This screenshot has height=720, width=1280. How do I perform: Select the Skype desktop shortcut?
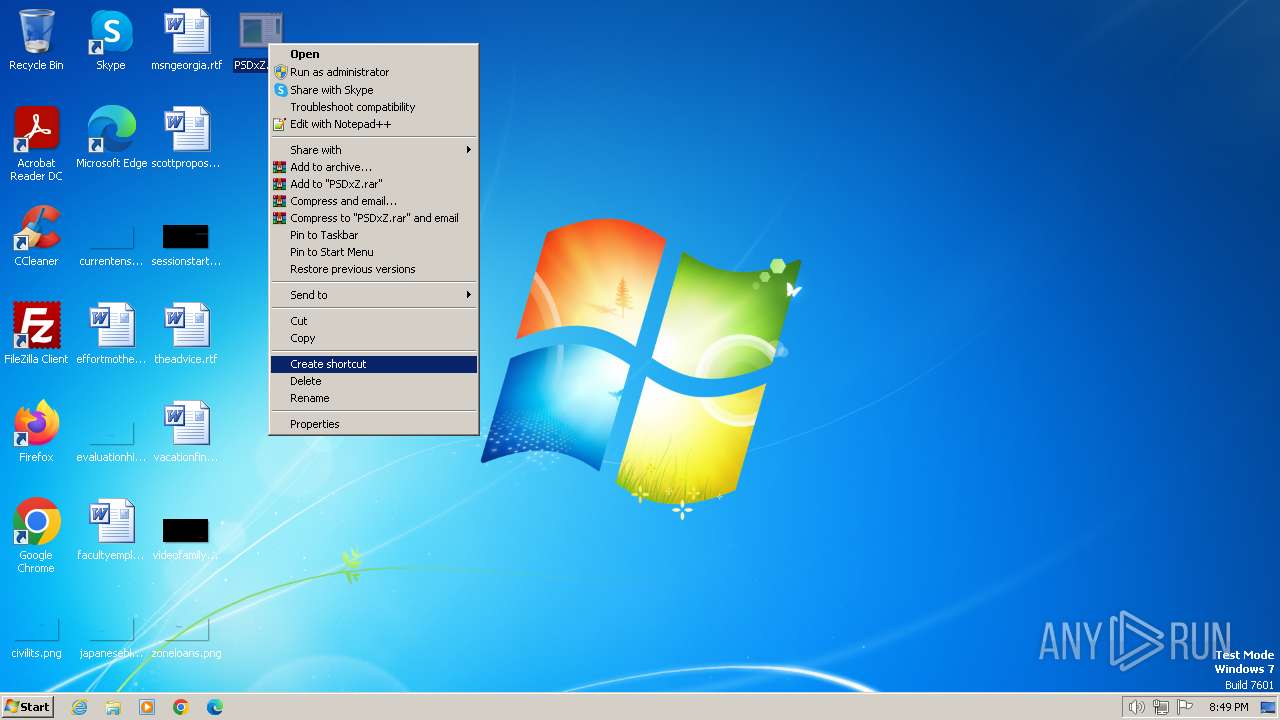pyautogui.click(x=111, y=40)
